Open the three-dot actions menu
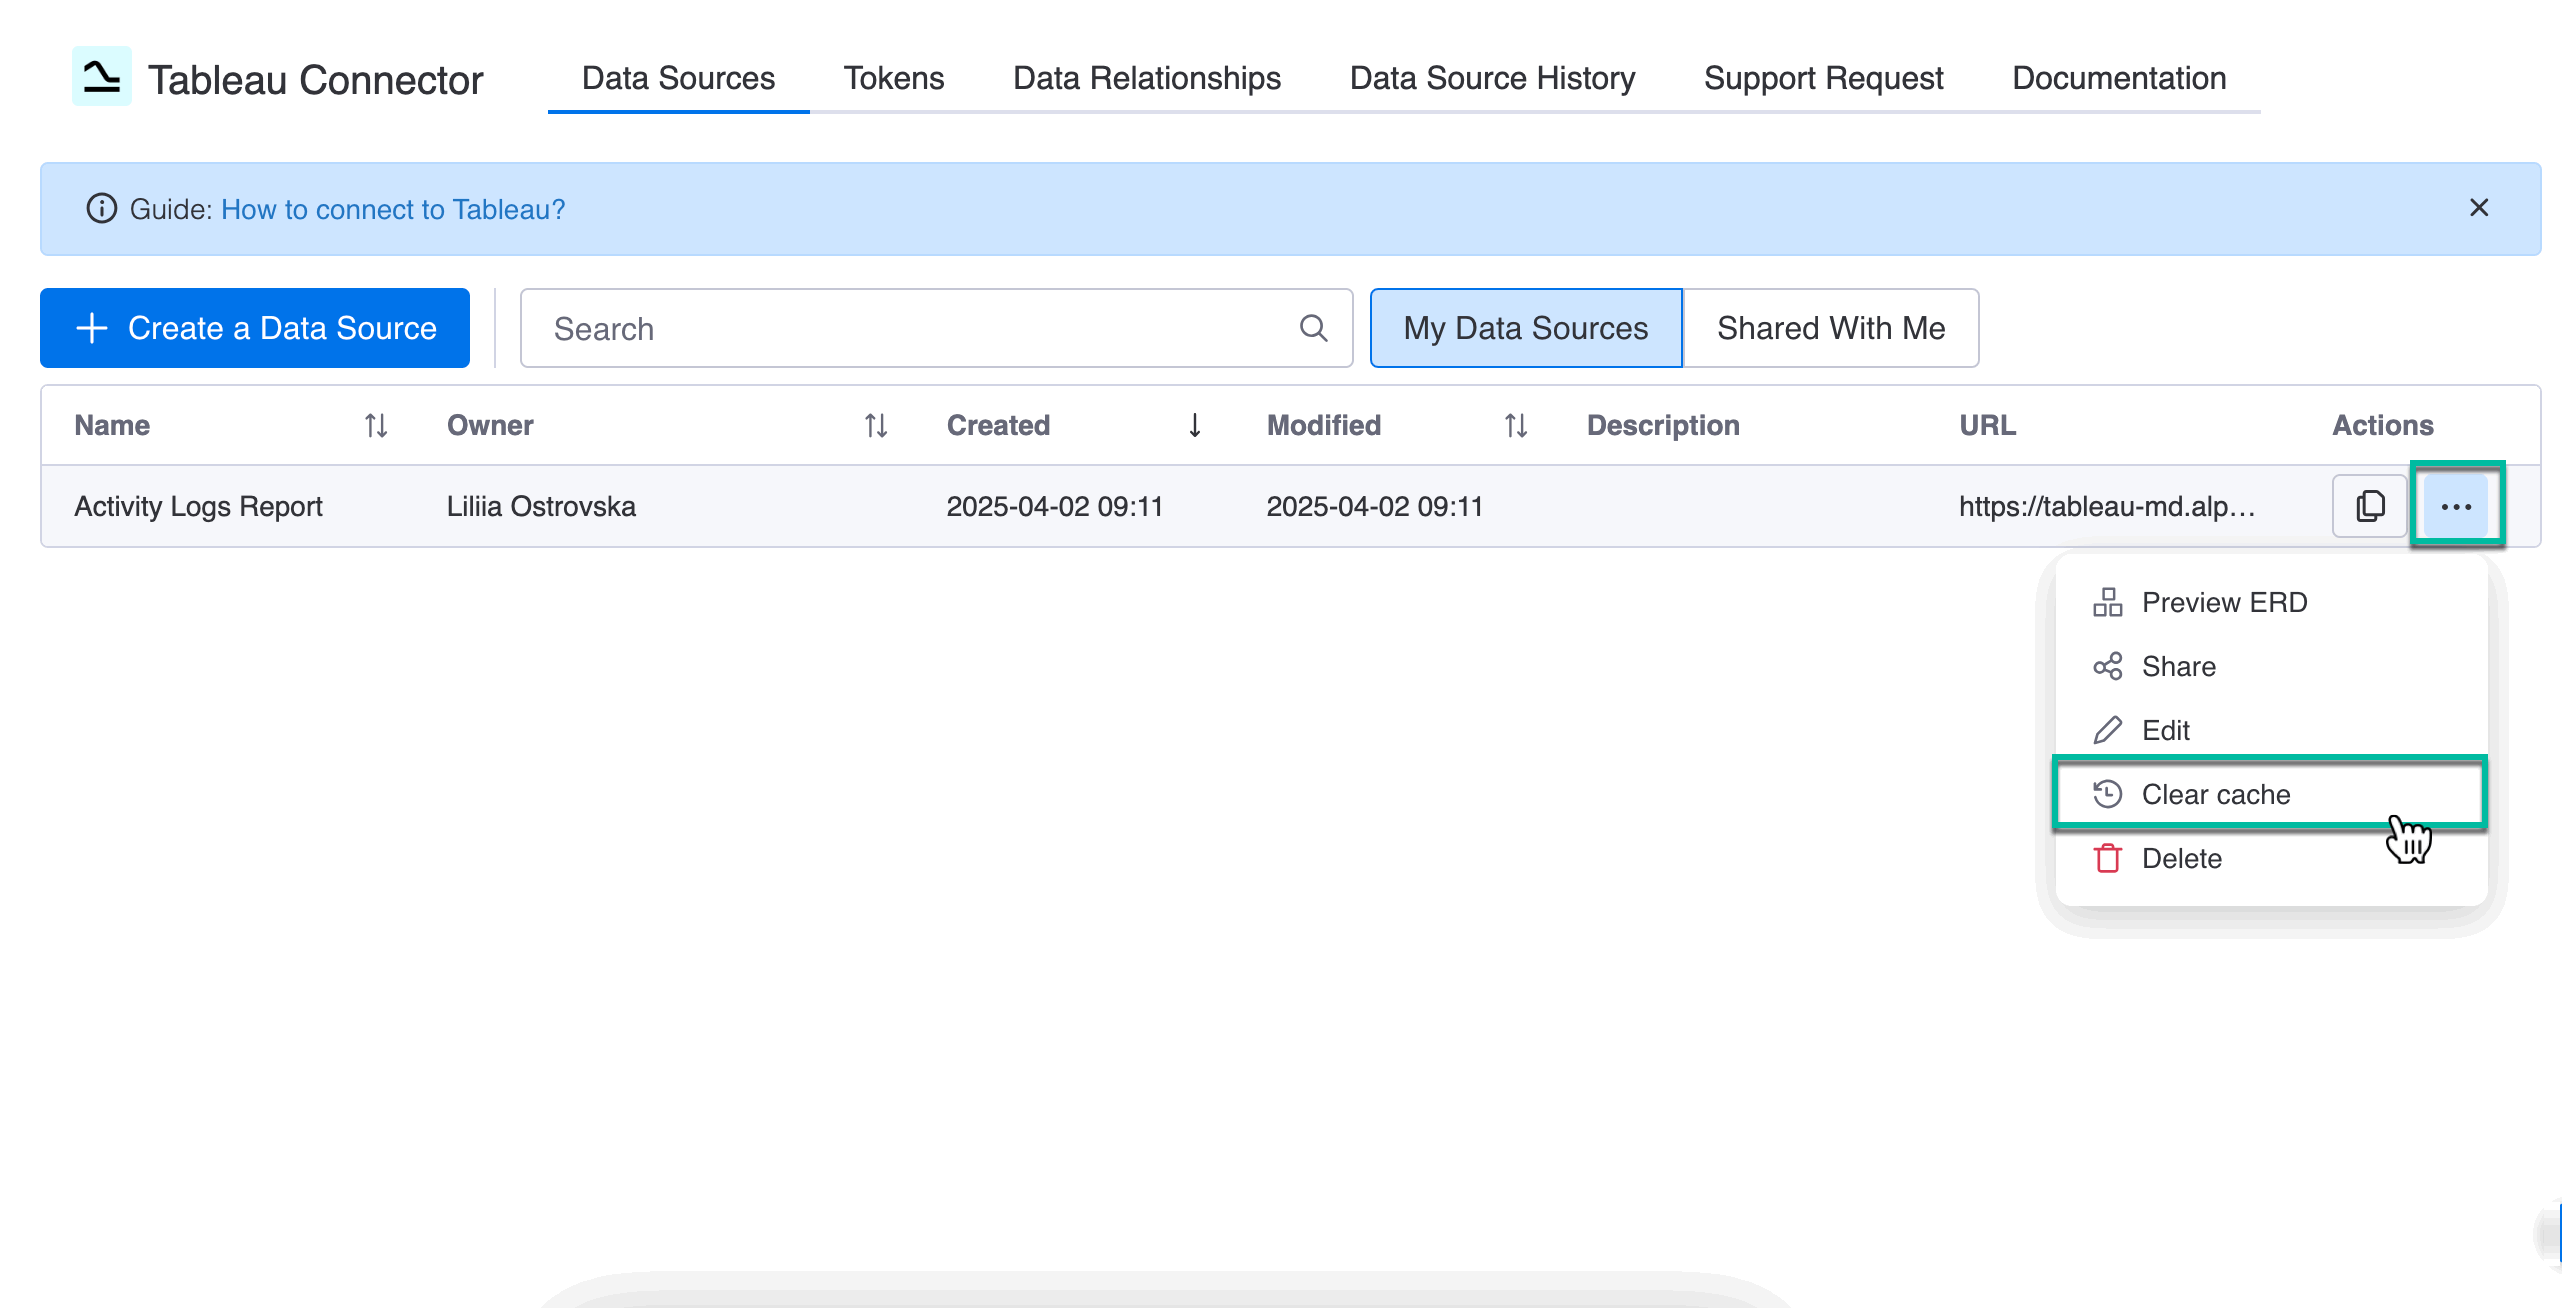This screenshot has height=1308, width=2562. point(2456,506)
